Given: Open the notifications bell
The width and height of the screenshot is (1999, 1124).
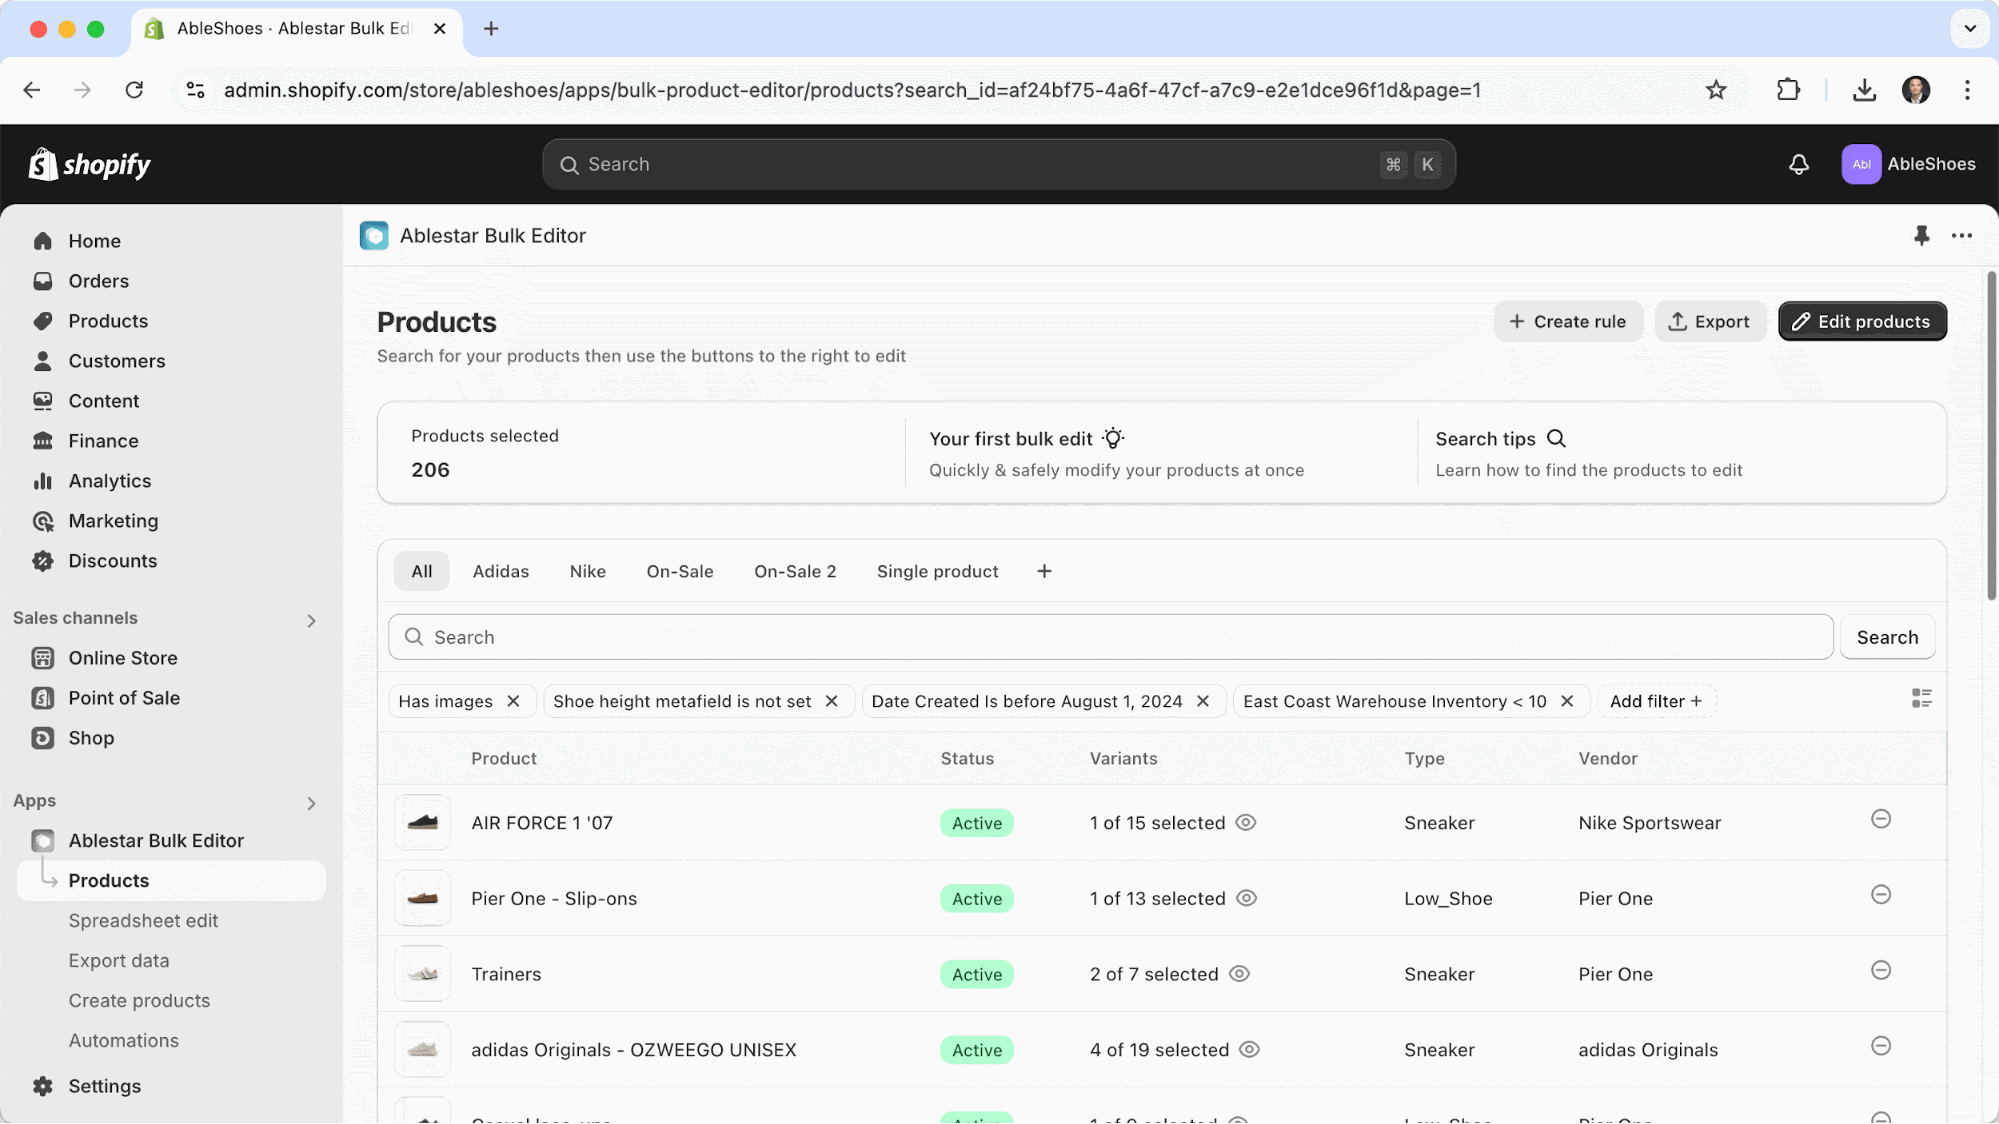Looking at the screenshot, I should pyautogui.click(x=1798, y=164).
